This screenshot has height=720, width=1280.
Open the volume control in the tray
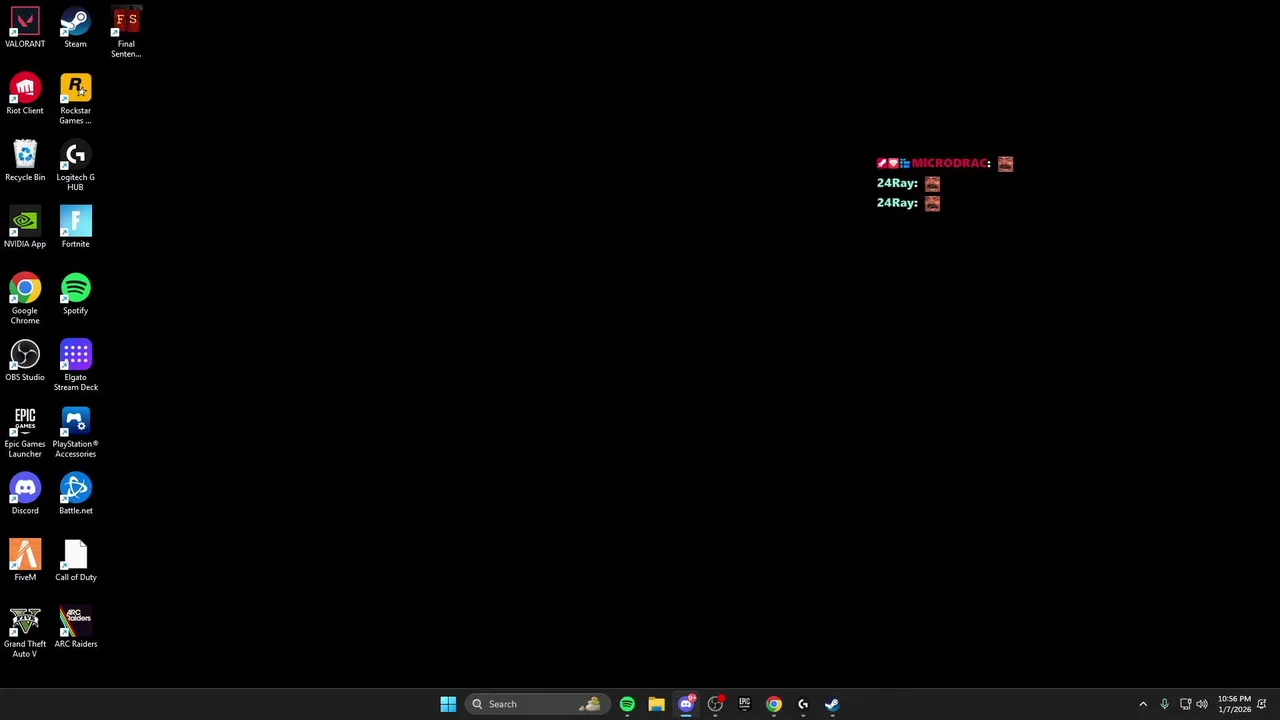(x=1202, y=704)
